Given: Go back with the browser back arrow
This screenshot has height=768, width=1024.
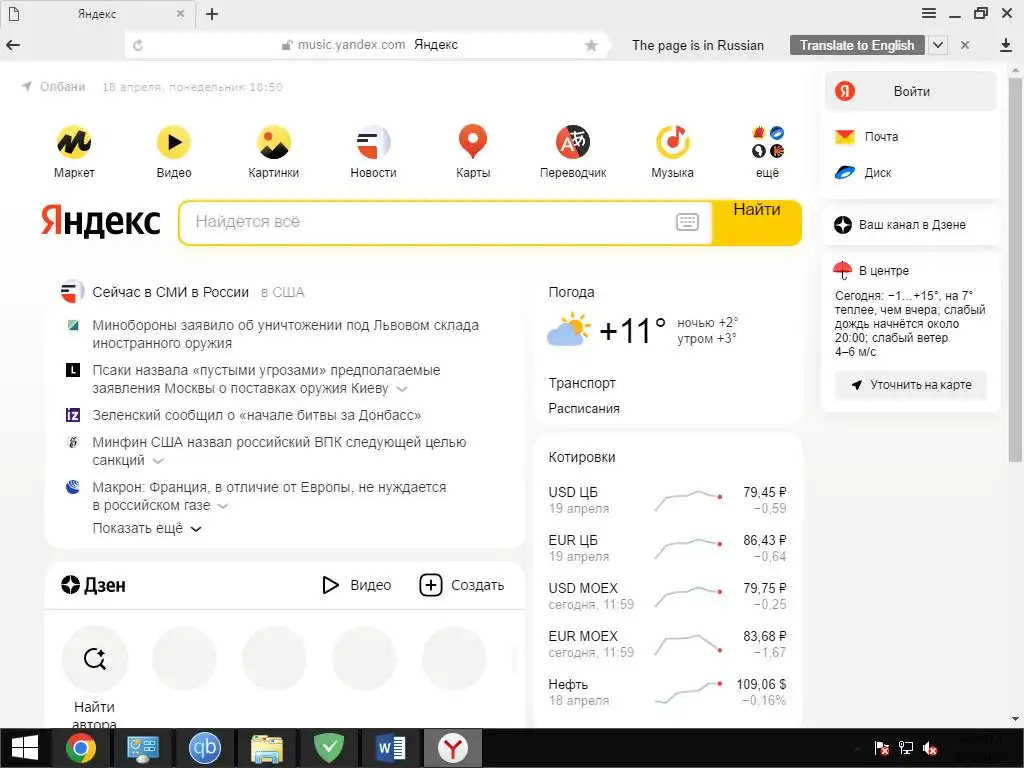Looking at the screenshot, I should pyautogui.click(x=13, y=45).
